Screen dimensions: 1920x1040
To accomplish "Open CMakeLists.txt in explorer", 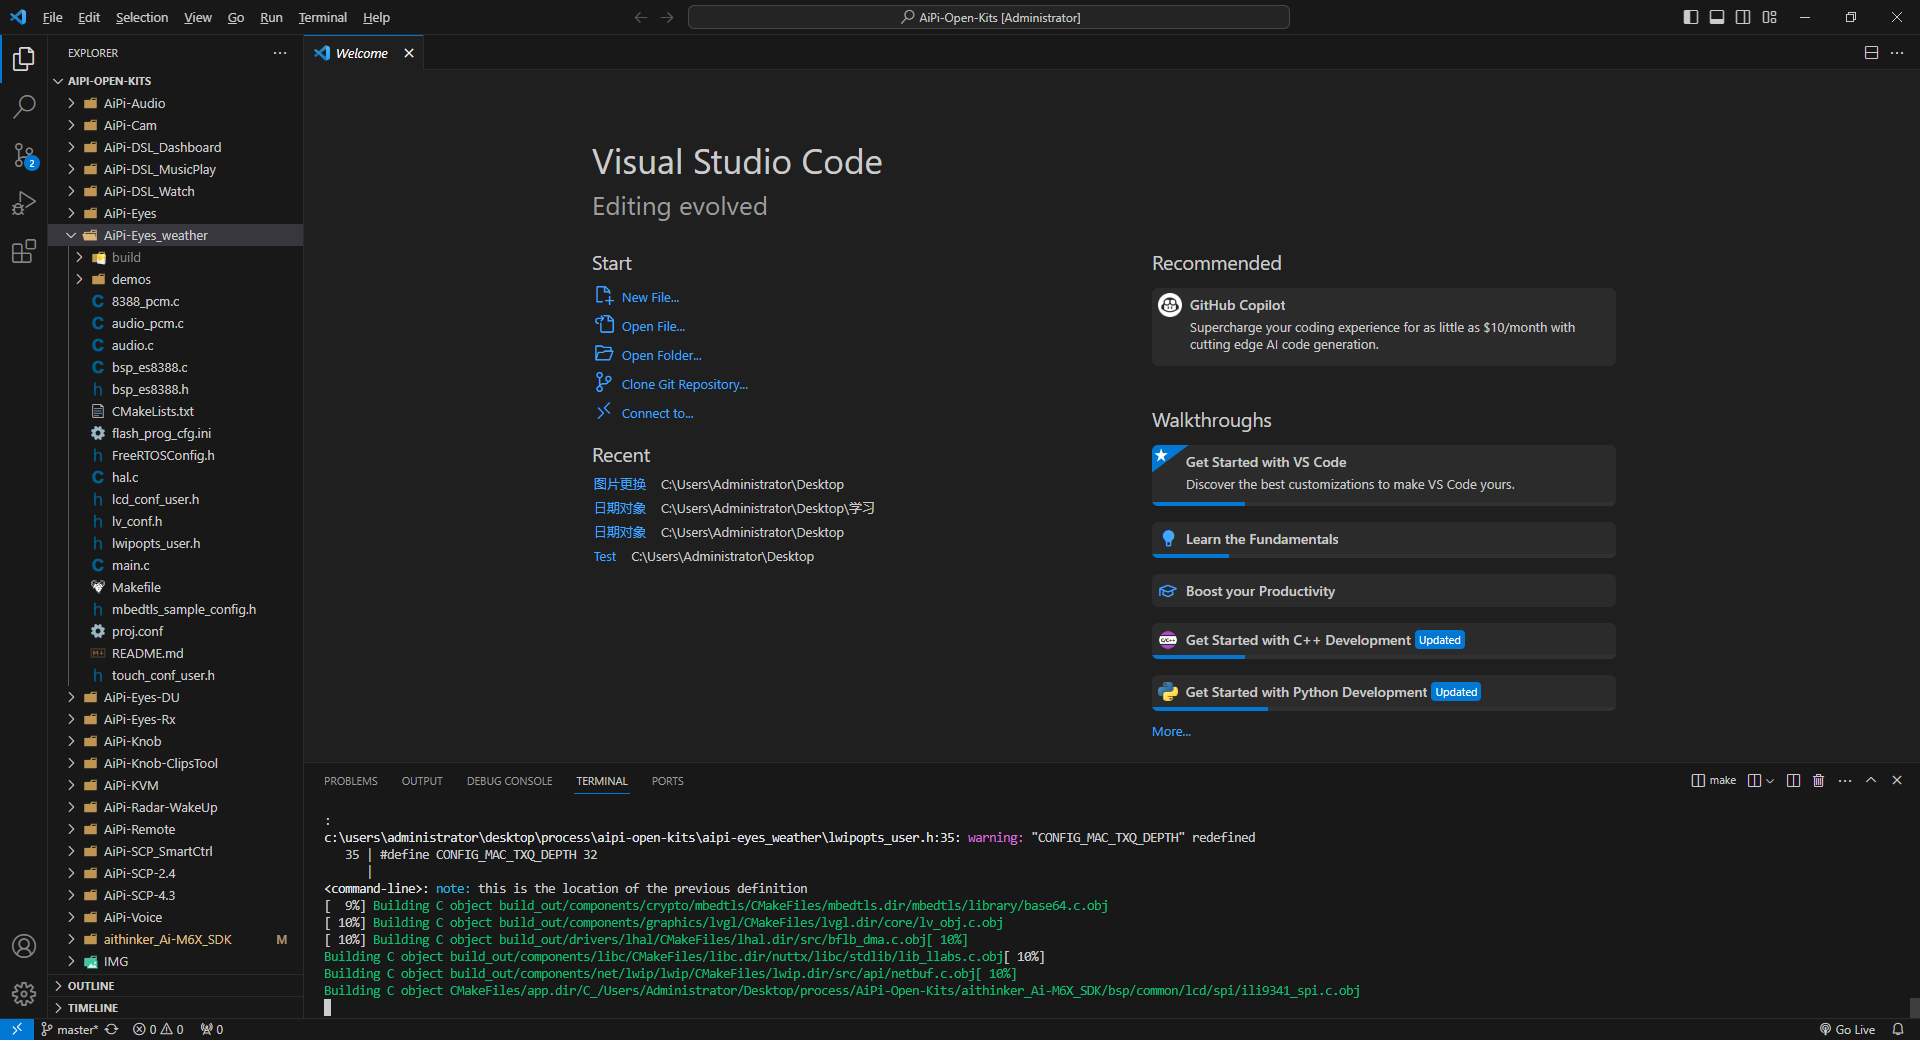I will coord(175,411).
